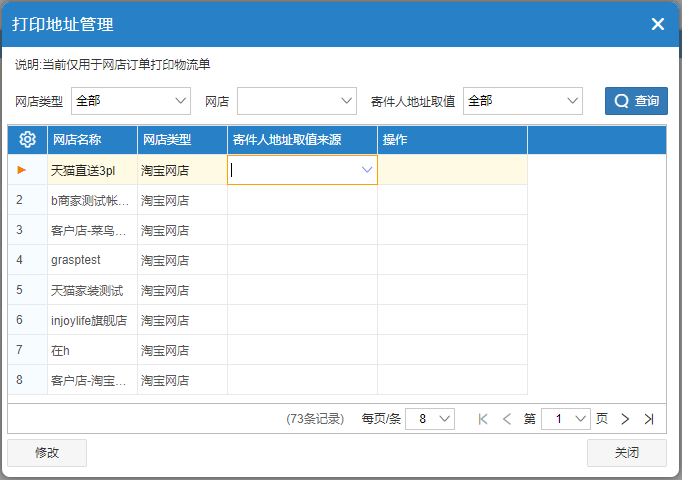This screenshot has height=480, width=682.
Task: Expand the 网店类型 dropdown
Action: 131,101
